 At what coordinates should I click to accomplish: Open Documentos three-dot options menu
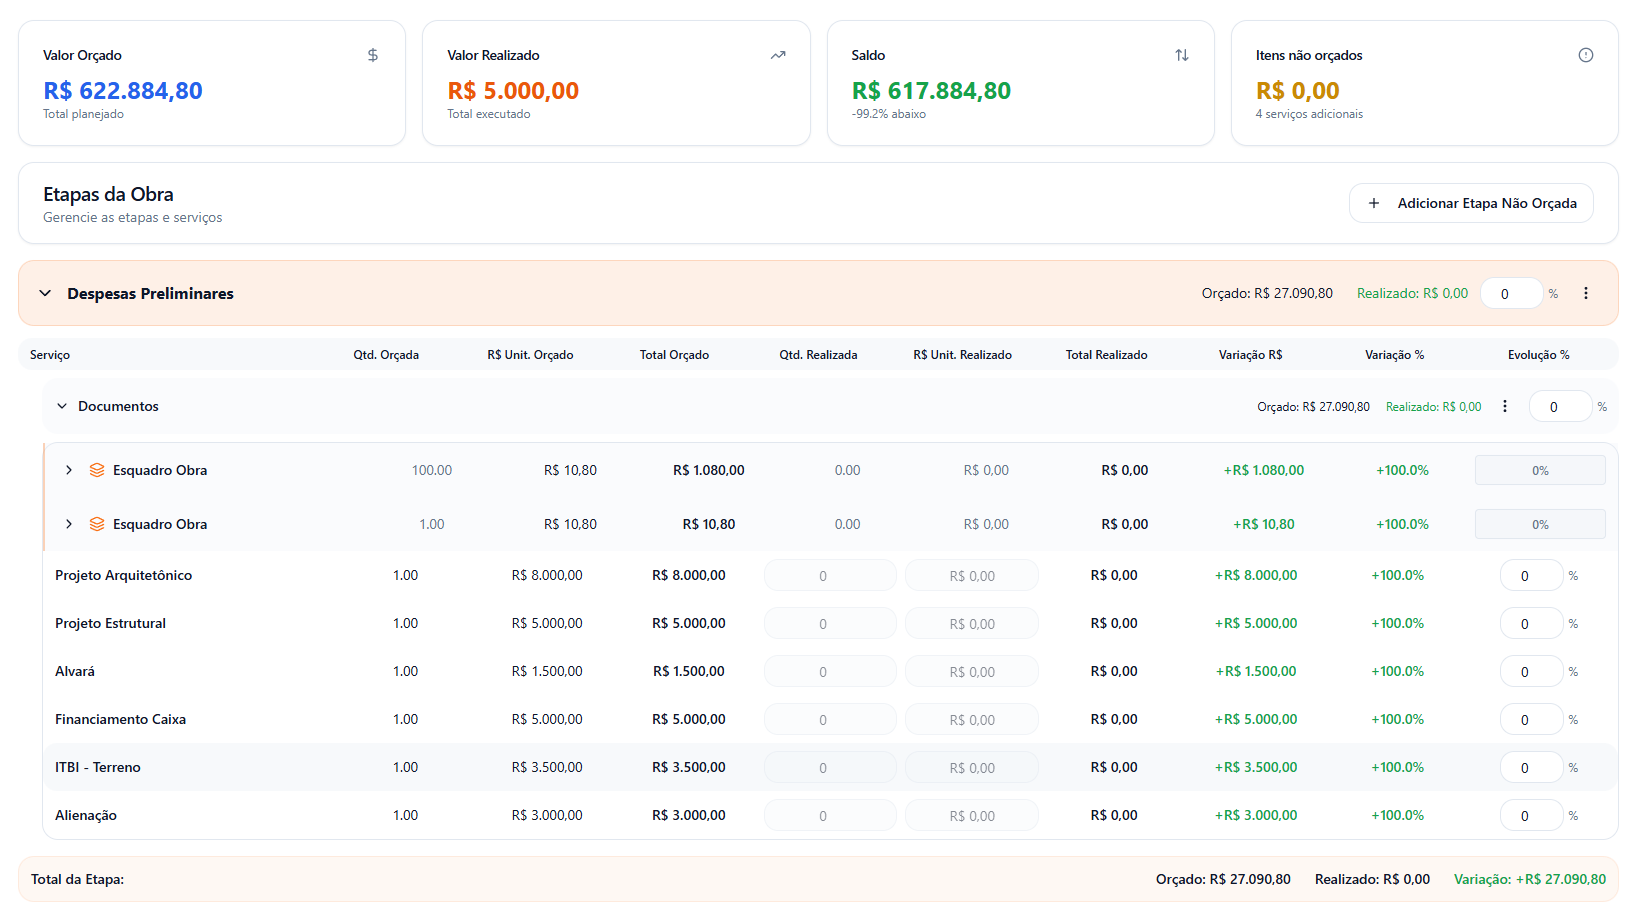(x=1505, y=406)
